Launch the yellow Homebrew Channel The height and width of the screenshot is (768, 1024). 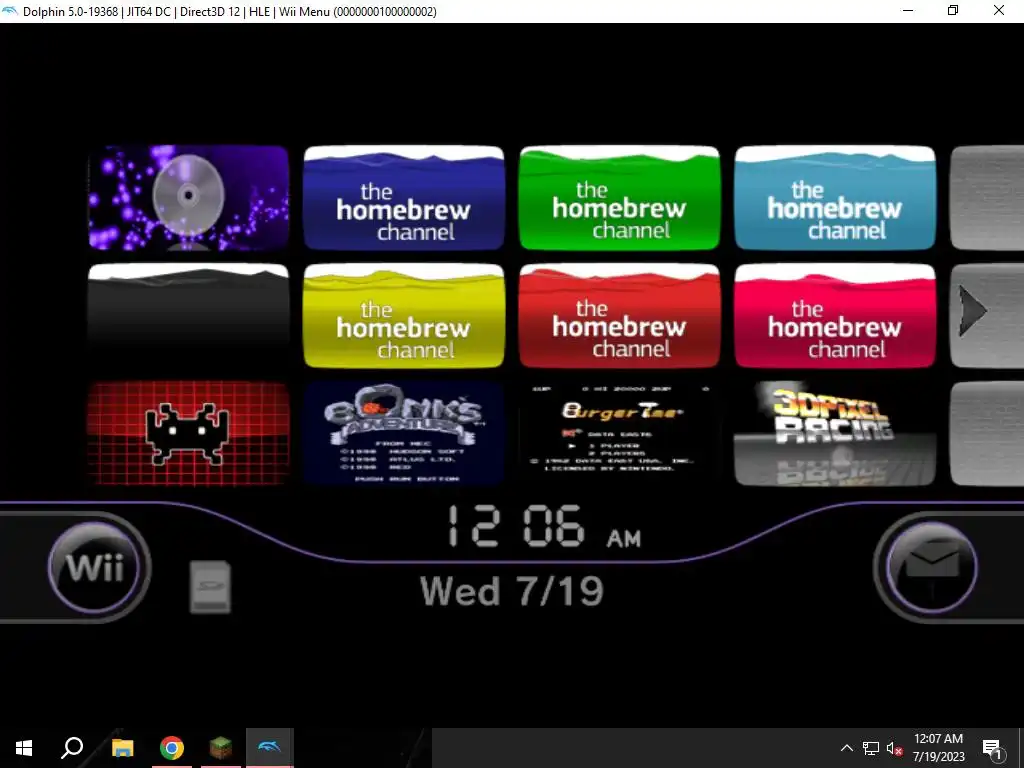pyautogui.click(x=404, y=316)
